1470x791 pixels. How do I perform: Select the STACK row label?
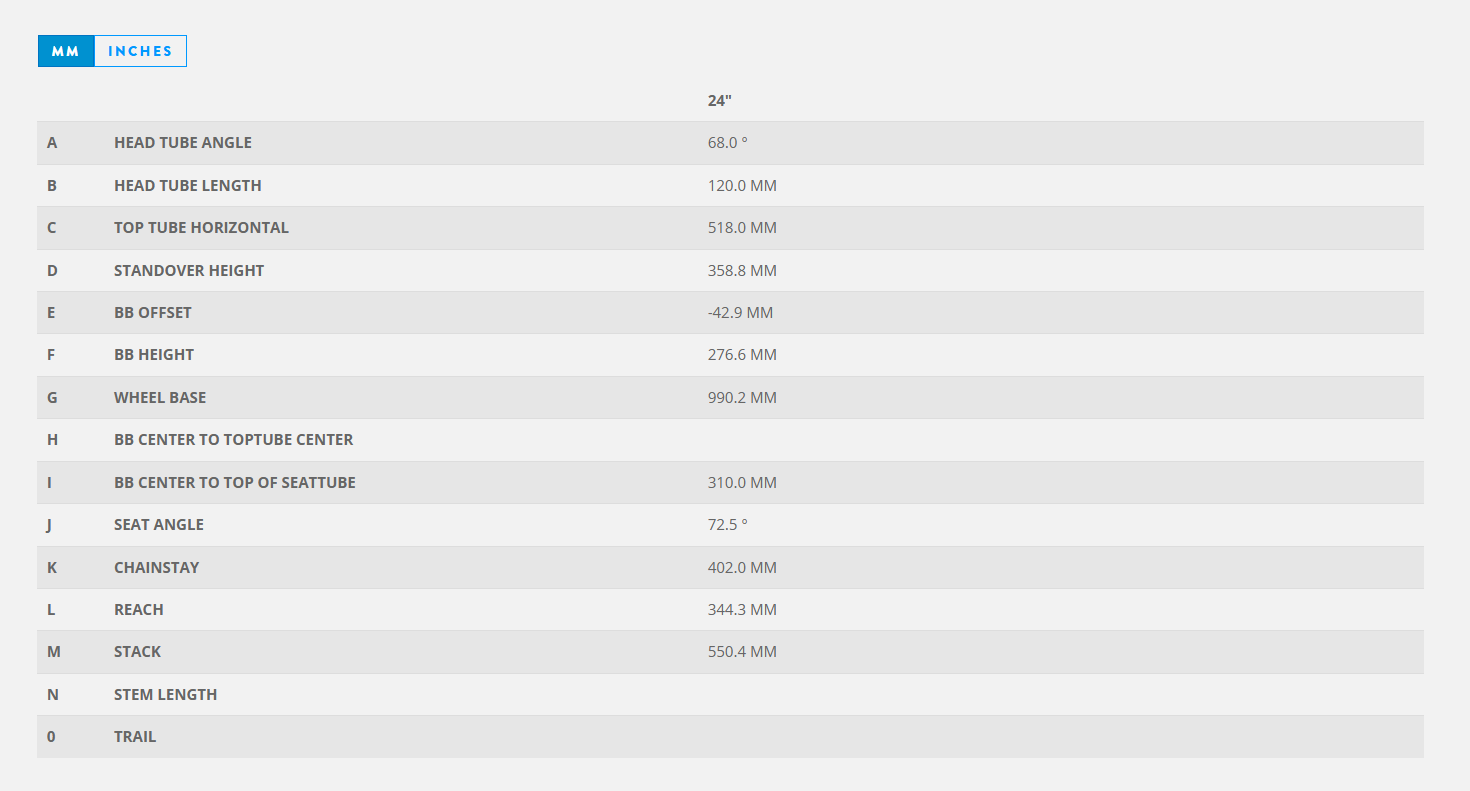(137, 652)
